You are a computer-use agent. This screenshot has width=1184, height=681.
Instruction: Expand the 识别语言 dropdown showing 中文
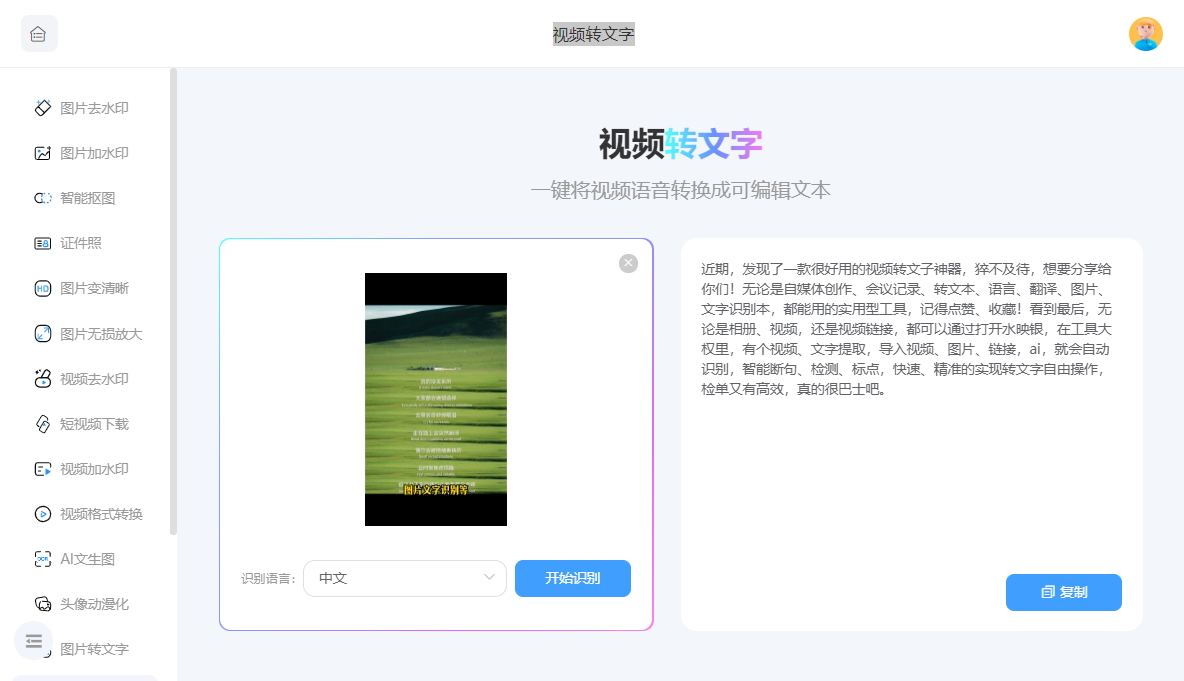(x=405, y=578)
